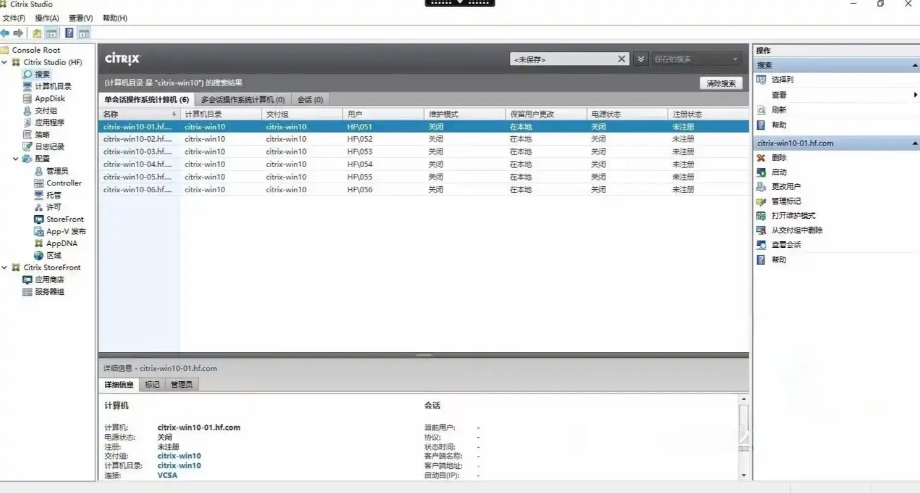Clear the search box with its X
920x493 pixels.
(621, 59)
